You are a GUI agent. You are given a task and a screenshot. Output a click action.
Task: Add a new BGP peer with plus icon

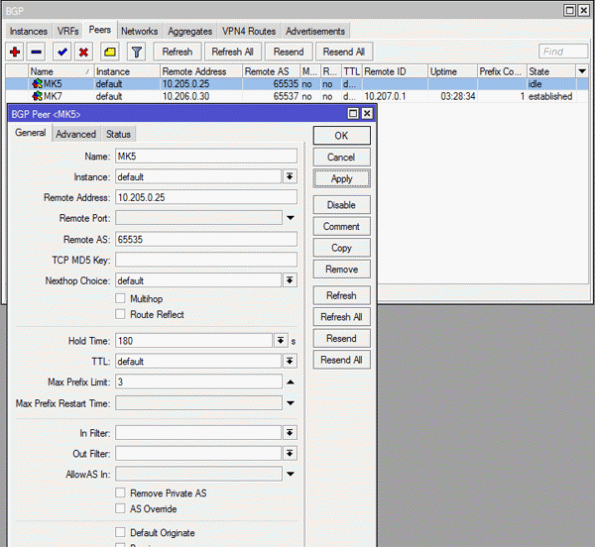15,52
